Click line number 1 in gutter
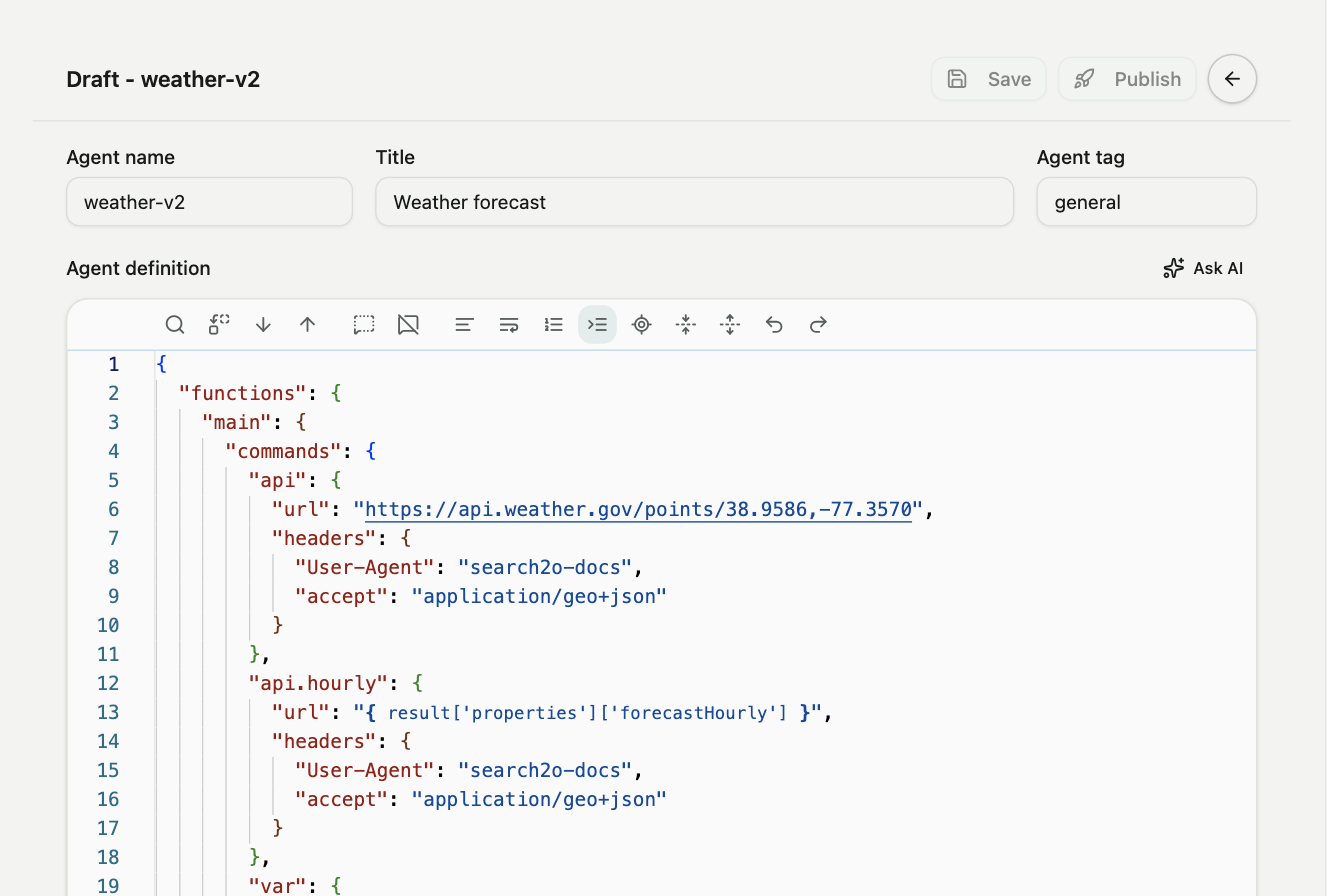The width and height of the screenshot is (1327, 896). [x=113, y=364]
